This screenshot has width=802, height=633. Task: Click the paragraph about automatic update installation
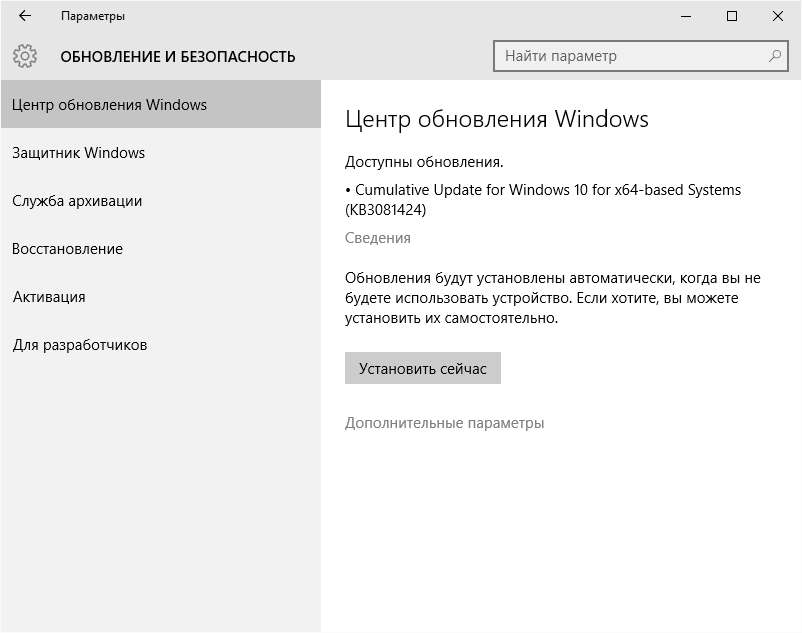tap(552, 298)
